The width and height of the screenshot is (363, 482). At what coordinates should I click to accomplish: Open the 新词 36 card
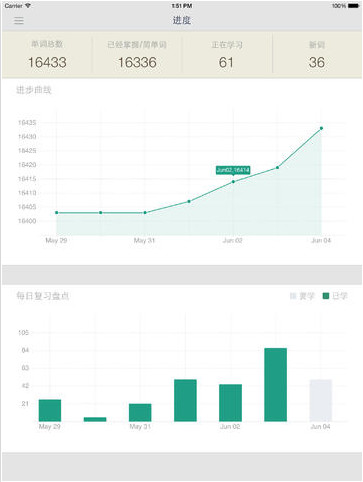tap(317, 55)
